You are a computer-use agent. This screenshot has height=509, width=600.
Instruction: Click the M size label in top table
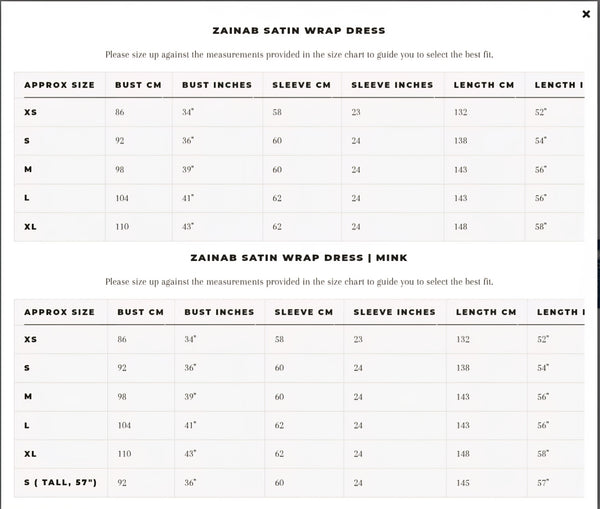click(x=28, y=170)
